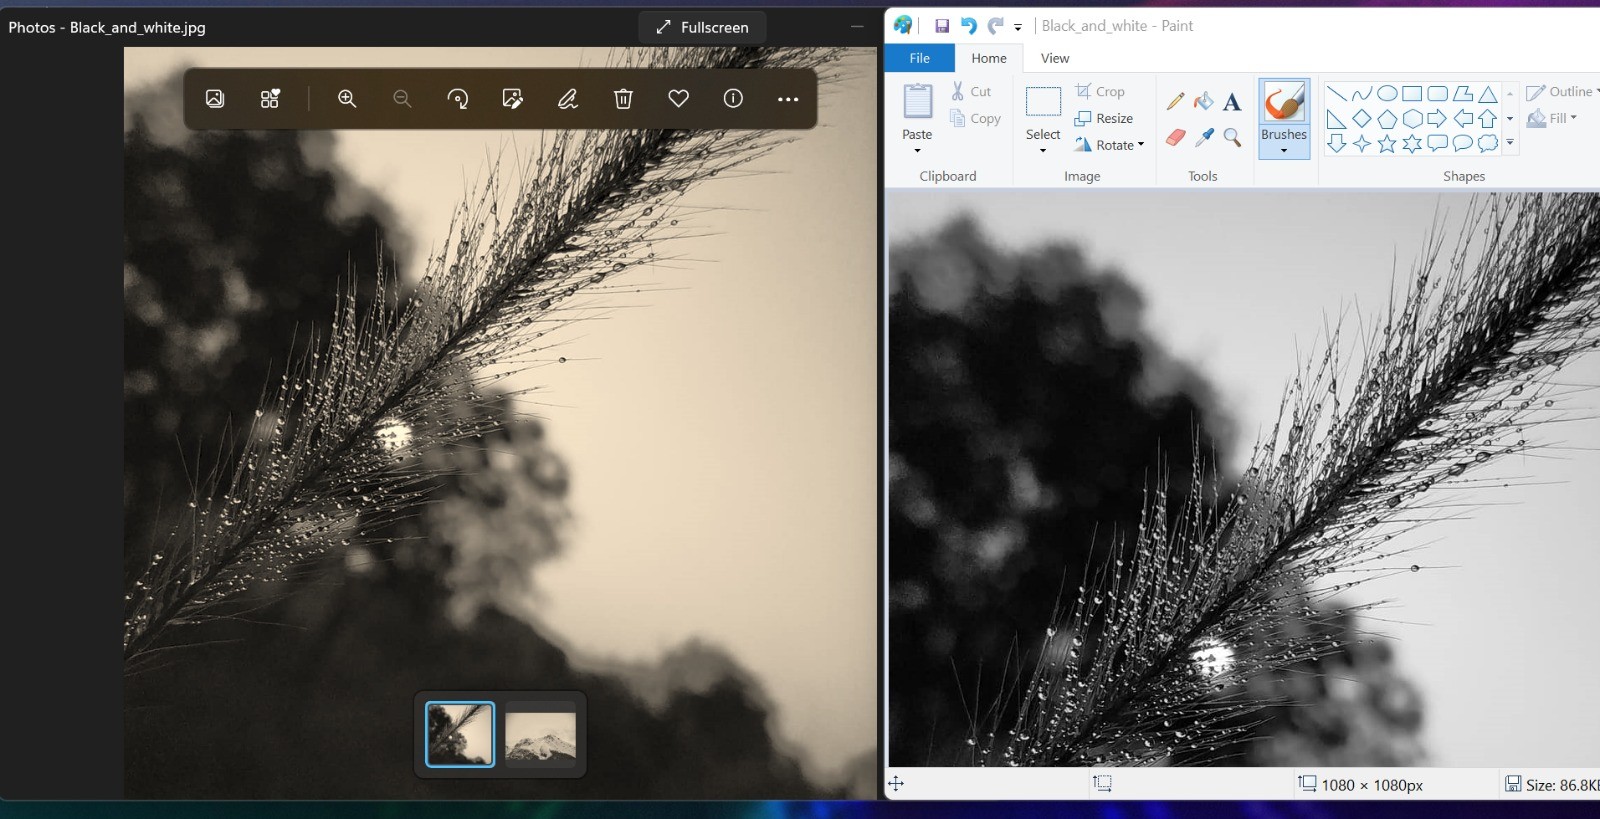Viewport: 1600px width, 819px height.
Task: Open Customize Quick Access Toolbar dropdown
Action: (x=1018, y=27)
